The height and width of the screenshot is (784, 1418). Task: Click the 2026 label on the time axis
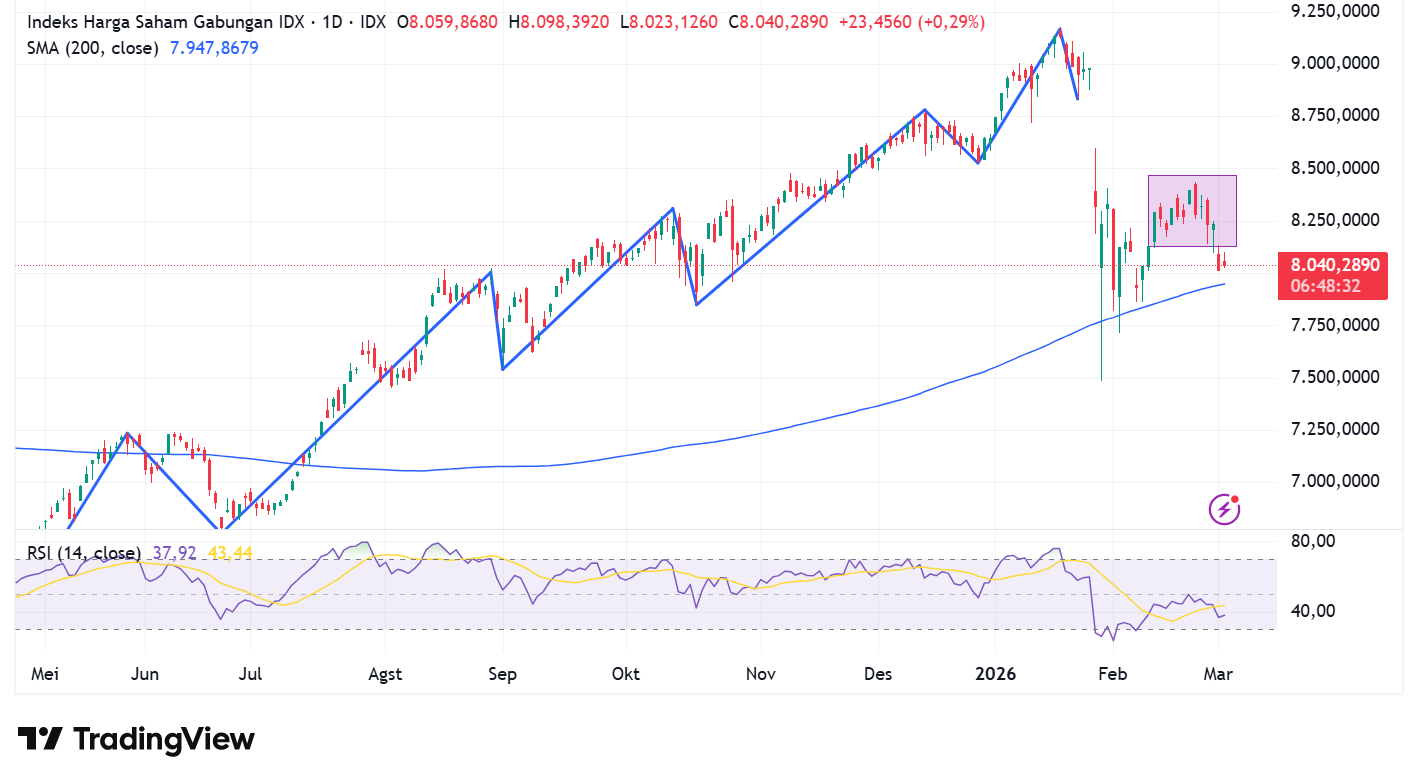click(995, 674)
